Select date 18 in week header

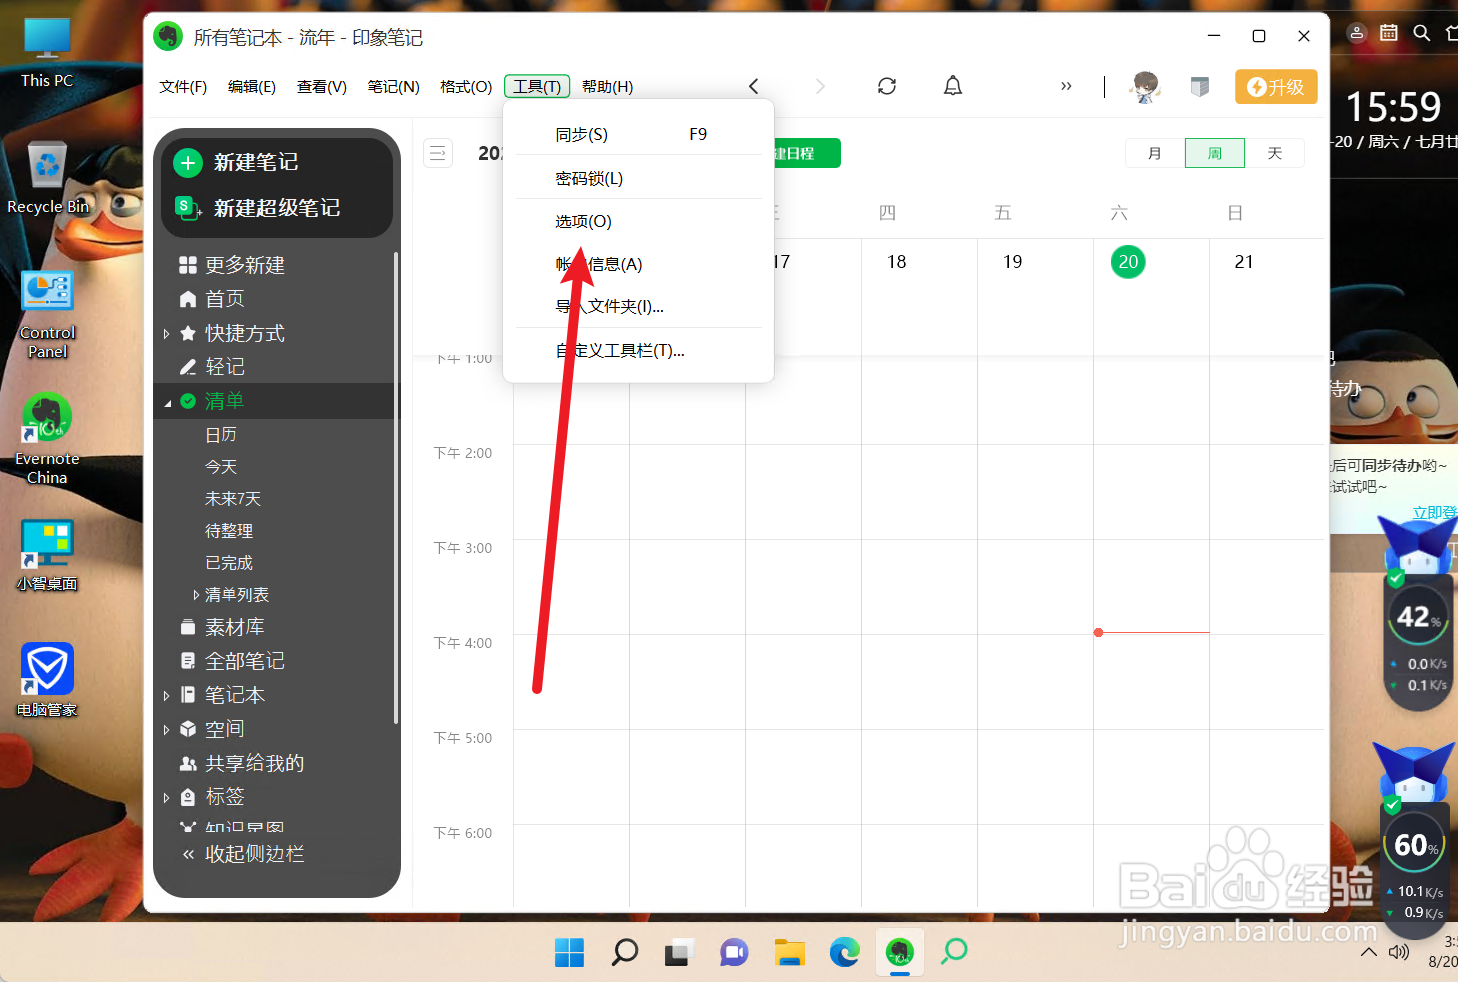[897, 262]
